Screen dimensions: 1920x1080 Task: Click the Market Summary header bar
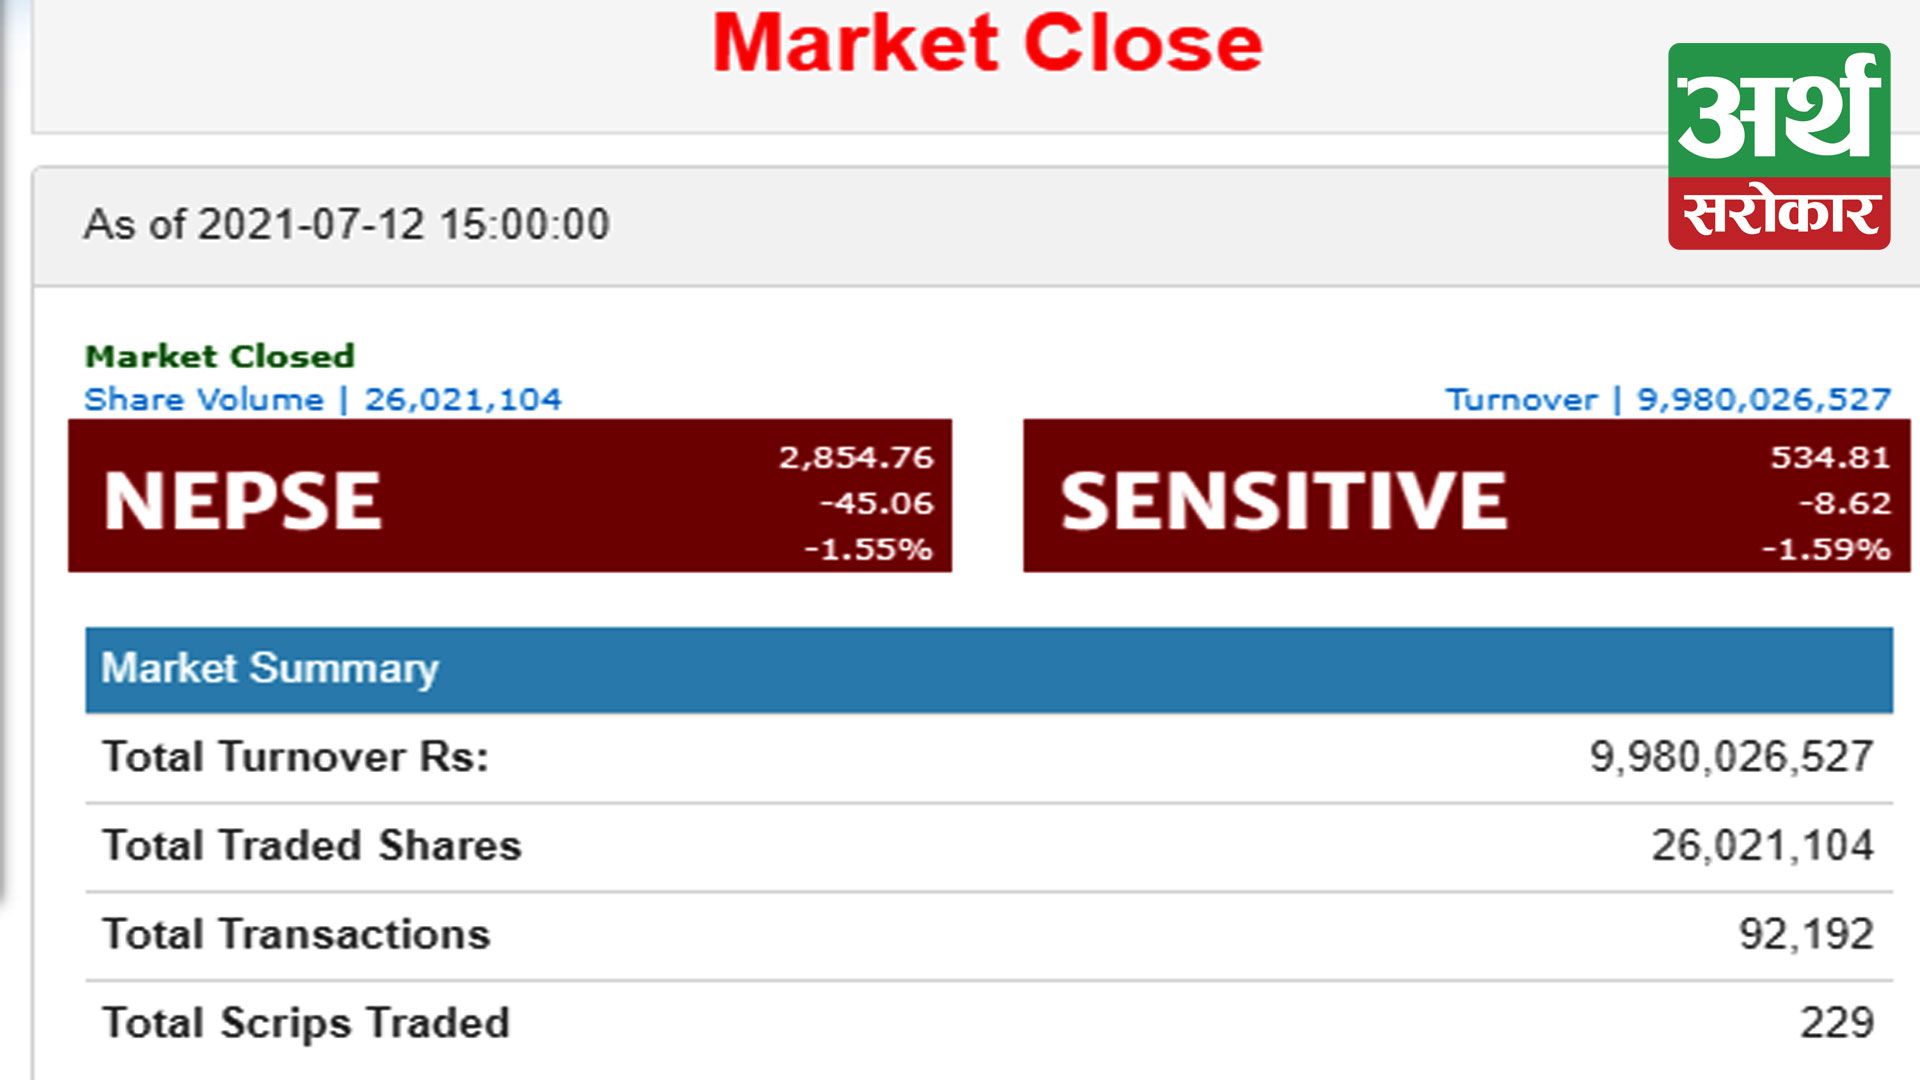[989, 669]
